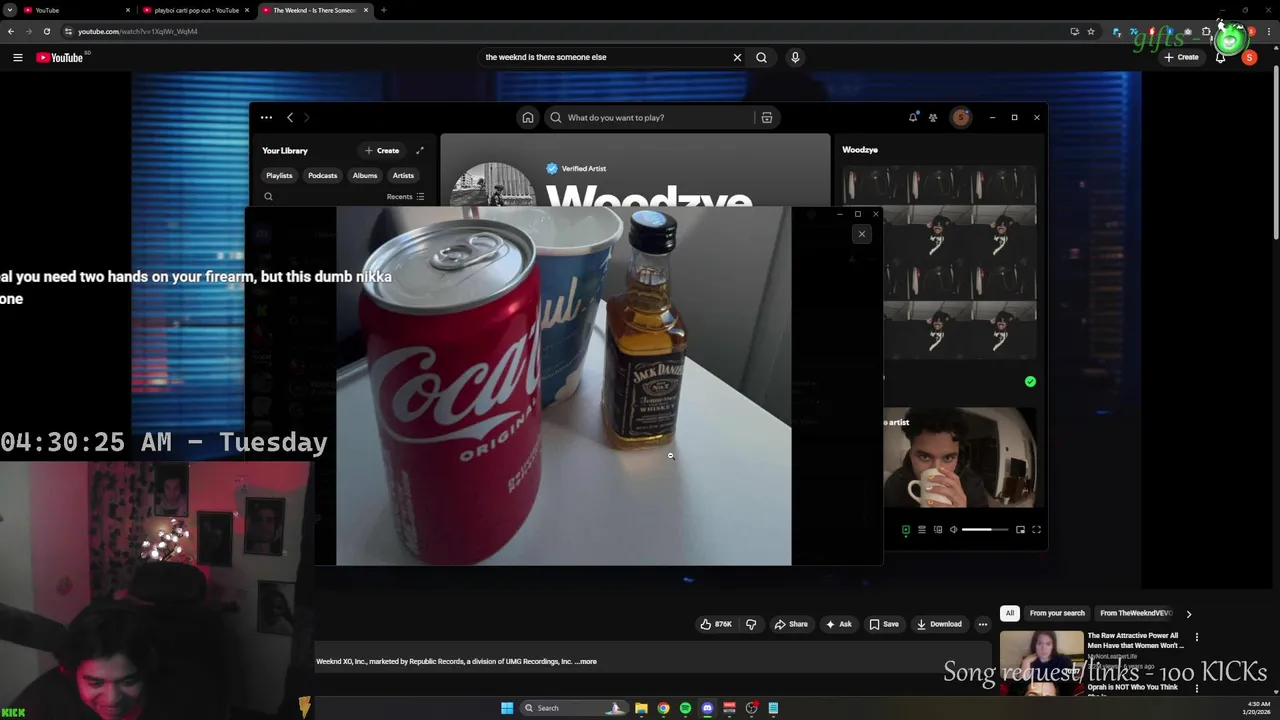The height and width of the screenshot is (720, 1280).
Task: Click Spotify's What do you want to play field
Action: tap(650, 117)
